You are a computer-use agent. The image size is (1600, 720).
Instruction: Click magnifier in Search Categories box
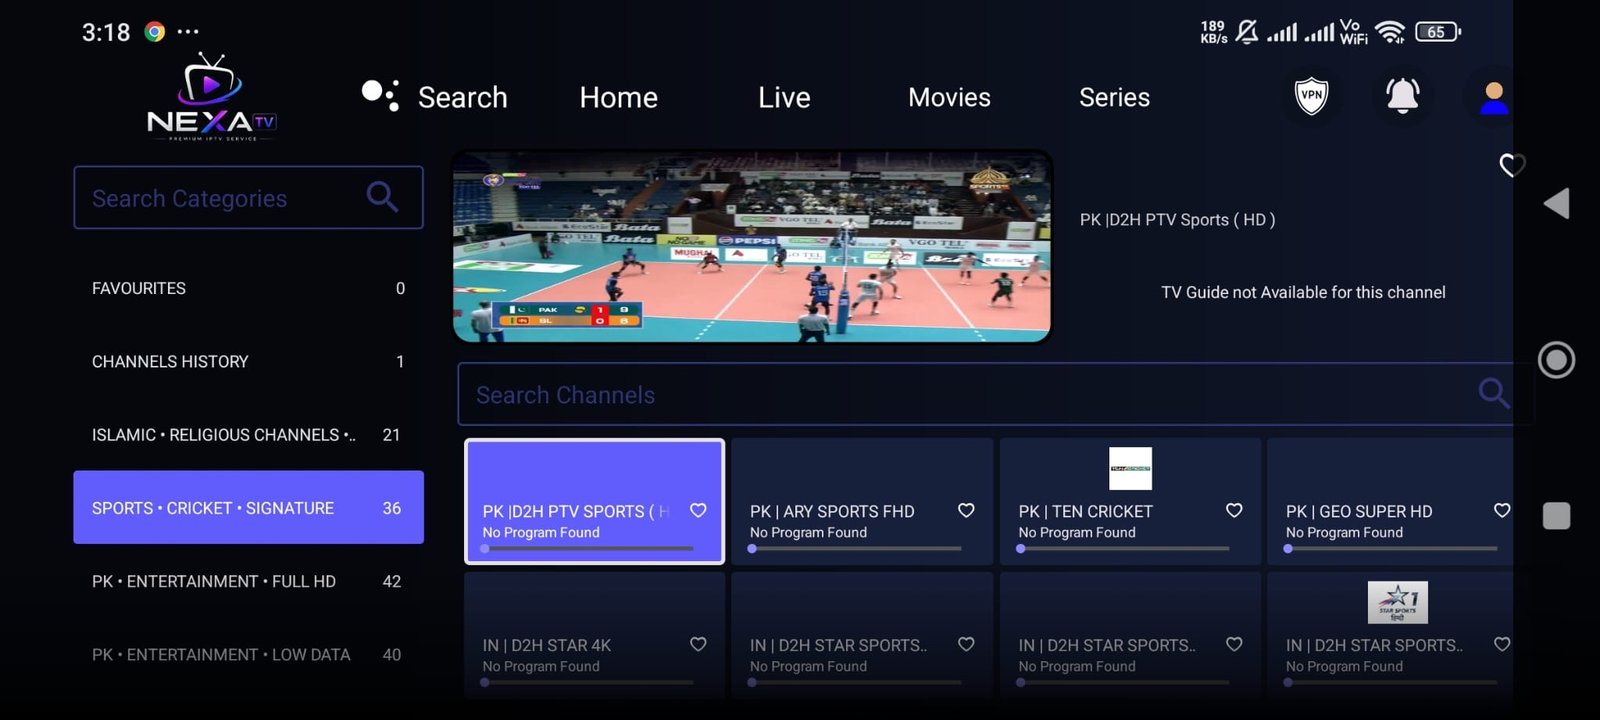(x=382, y=197)
